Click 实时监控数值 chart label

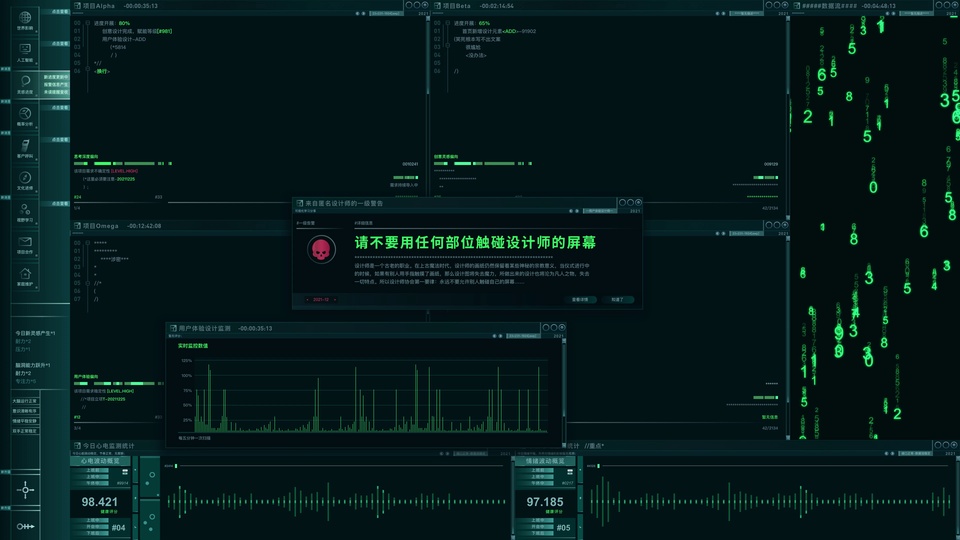pyautogui.click(x=193, y=346)
